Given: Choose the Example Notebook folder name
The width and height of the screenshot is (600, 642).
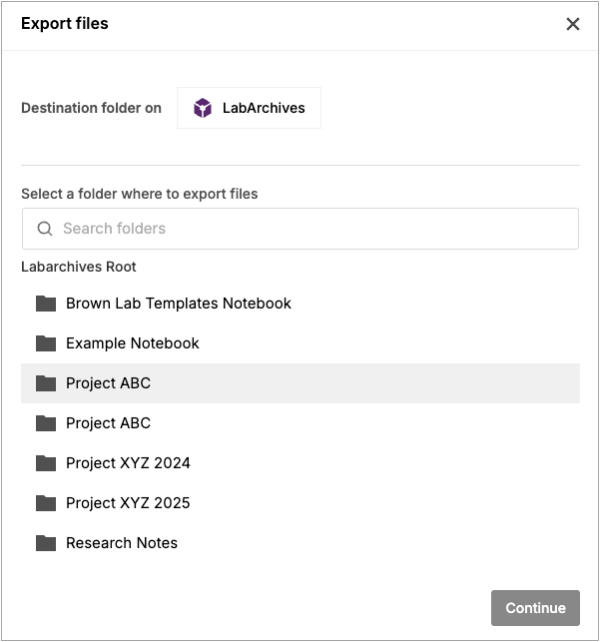Looking at the screenshot, I should [132, 343].
